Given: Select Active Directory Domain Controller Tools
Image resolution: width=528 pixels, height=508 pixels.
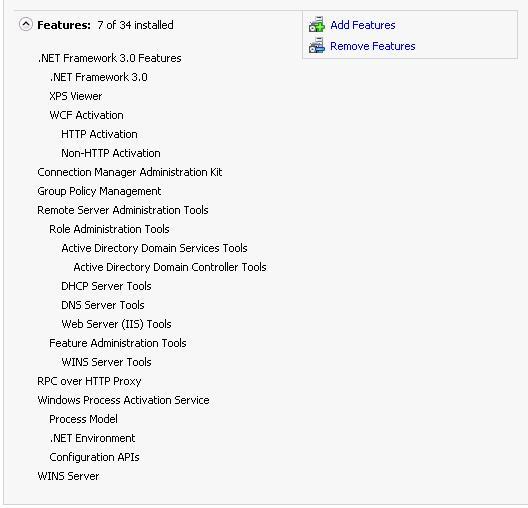Looking at the screenshot, I should pyautogui.click(x=170, y=267).
